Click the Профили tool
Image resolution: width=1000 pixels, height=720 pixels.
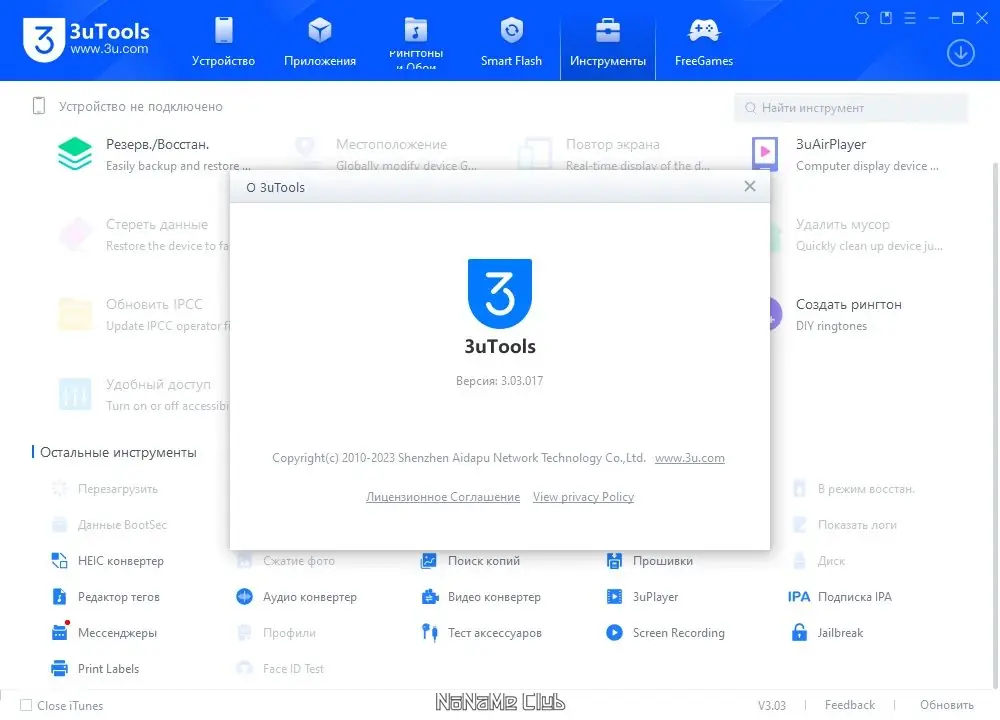pyautogui.click(x=277, y=633)
